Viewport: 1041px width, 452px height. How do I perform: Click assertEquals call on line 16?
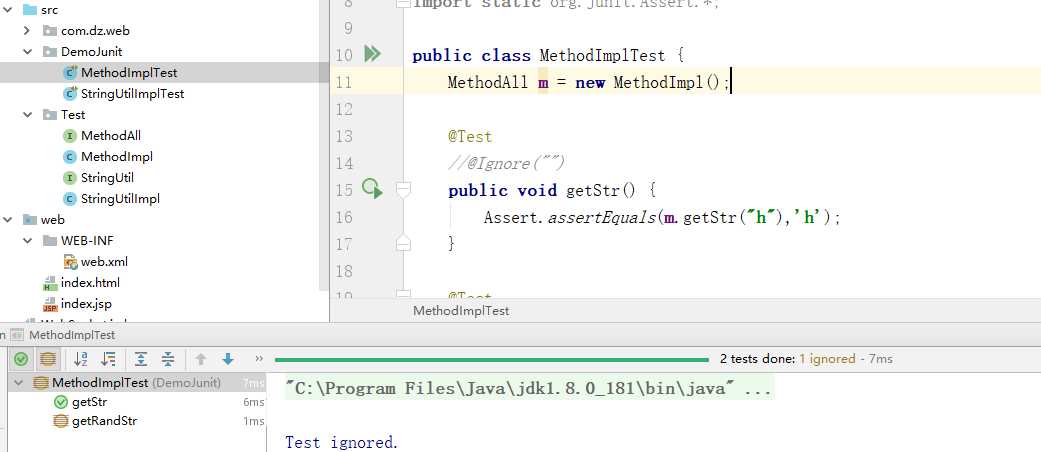click(x=601, y=218)
